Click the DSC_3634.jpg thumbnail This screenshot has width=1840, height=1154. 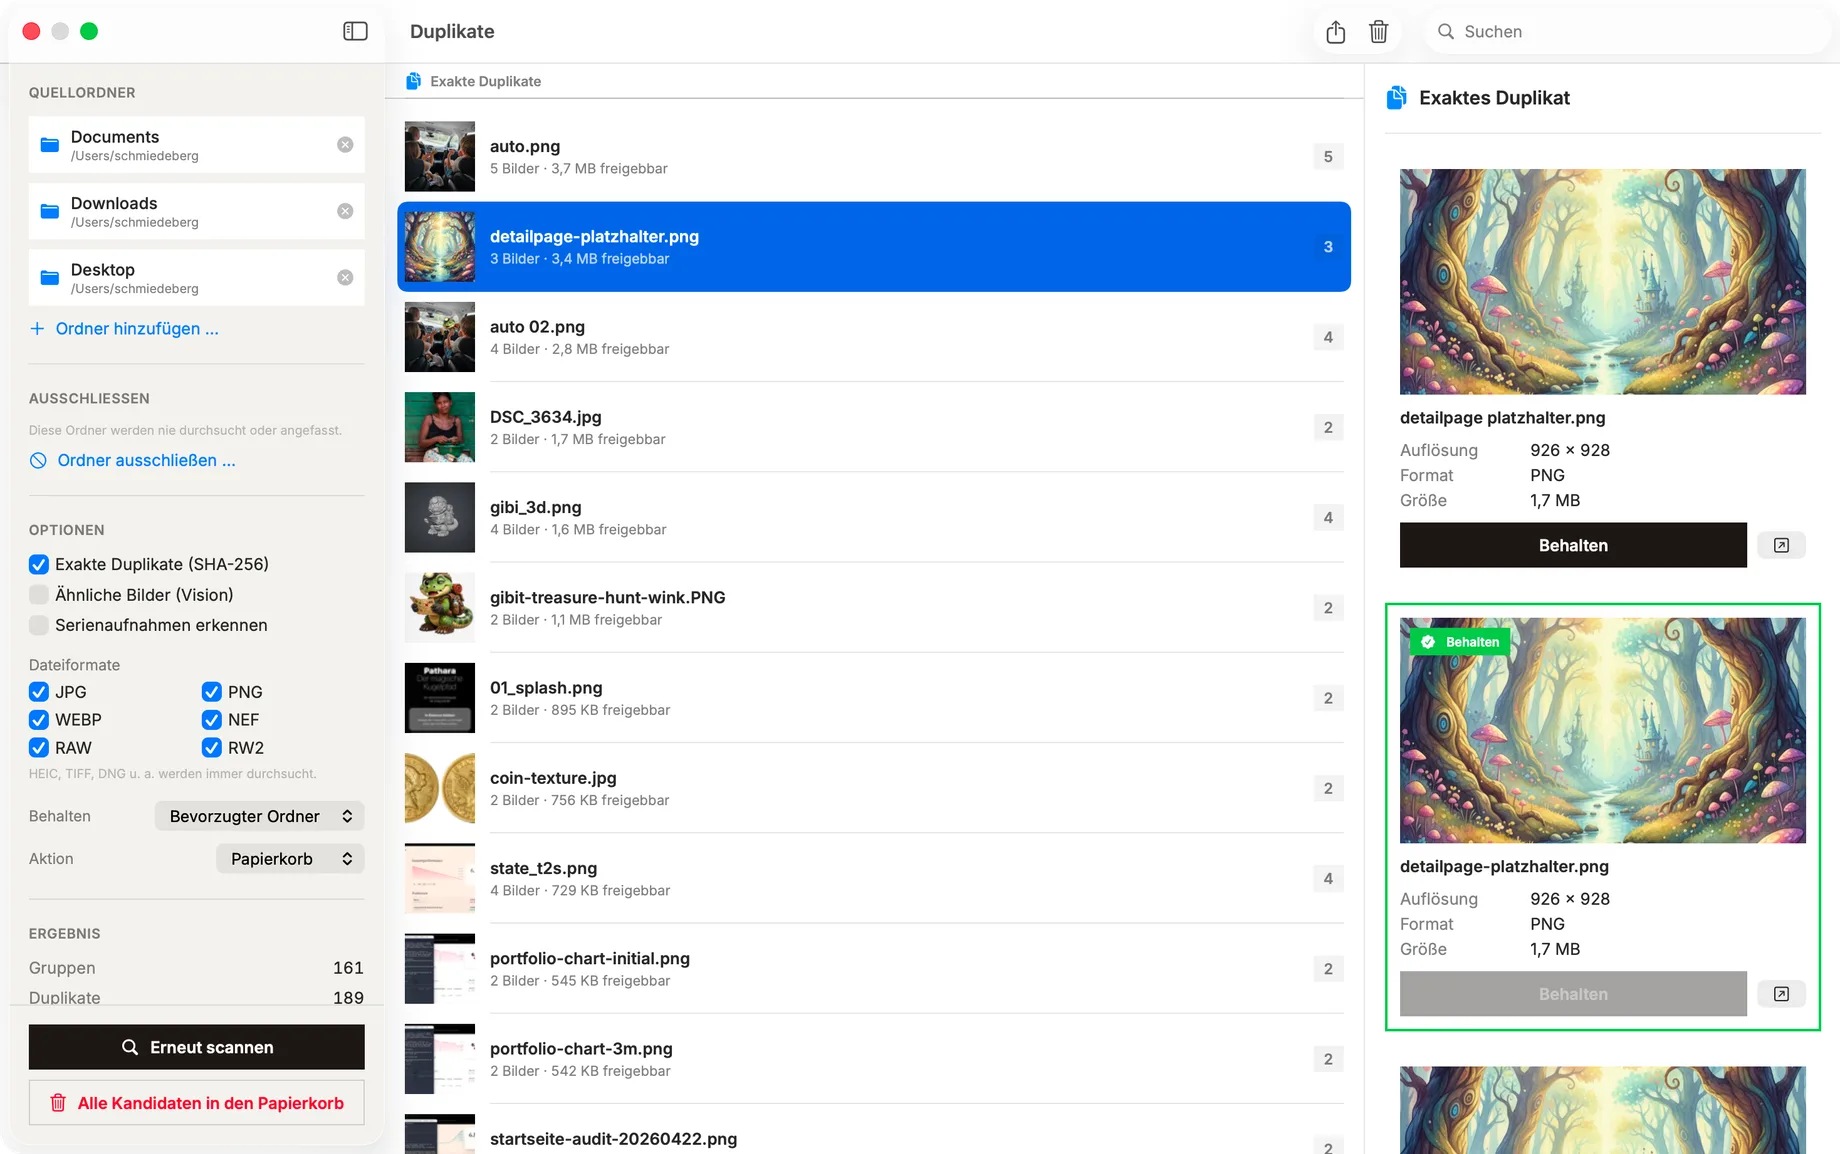pyautogui.click(x=440, y=427)
